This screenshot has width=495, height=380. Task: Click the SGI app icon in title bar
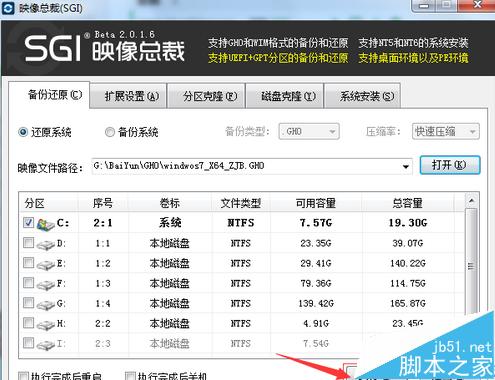coord(8,8)
